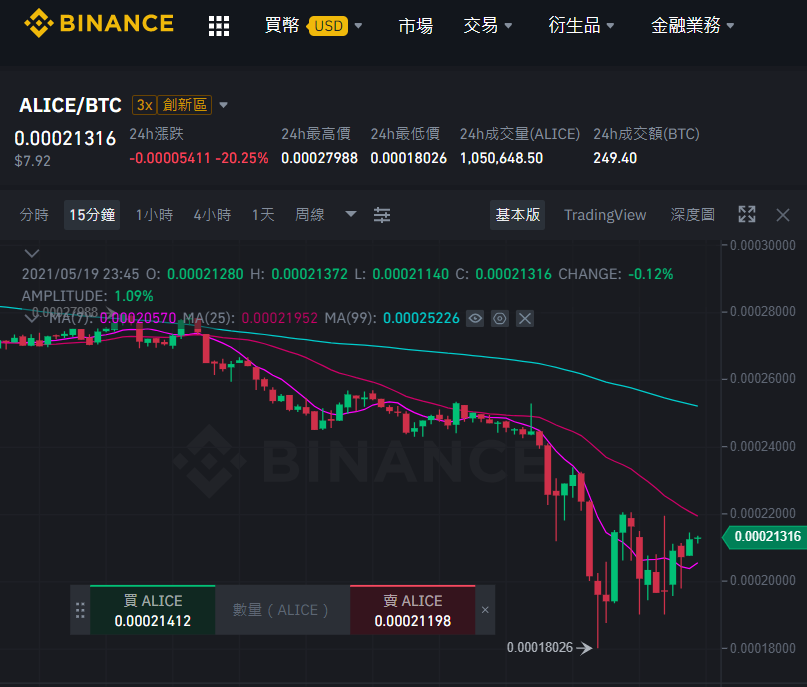
Task: Collapse chart info chevron above date
Action: coord(32,253)
